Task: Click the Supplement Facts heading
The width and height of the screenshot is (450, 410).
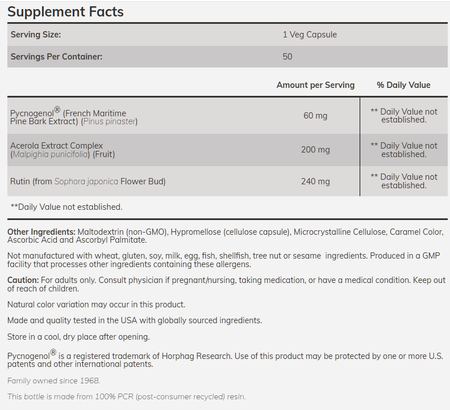Action: [65, 12]
